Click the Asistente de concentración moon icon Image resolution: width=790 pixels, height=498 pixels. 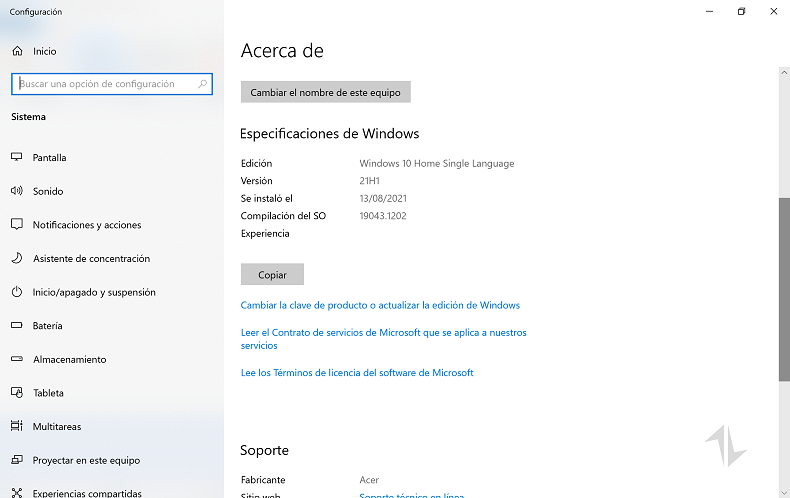(17, 258)
